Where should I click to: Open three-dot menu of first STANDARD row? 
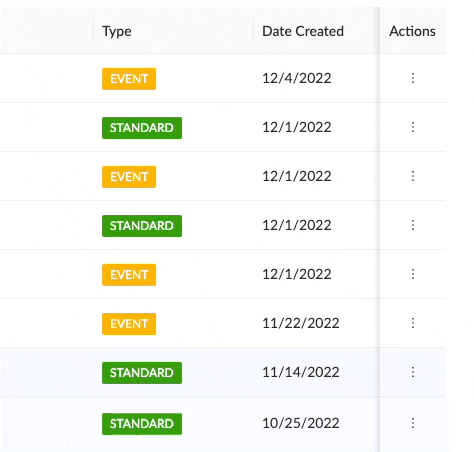[x=413, y=127]
